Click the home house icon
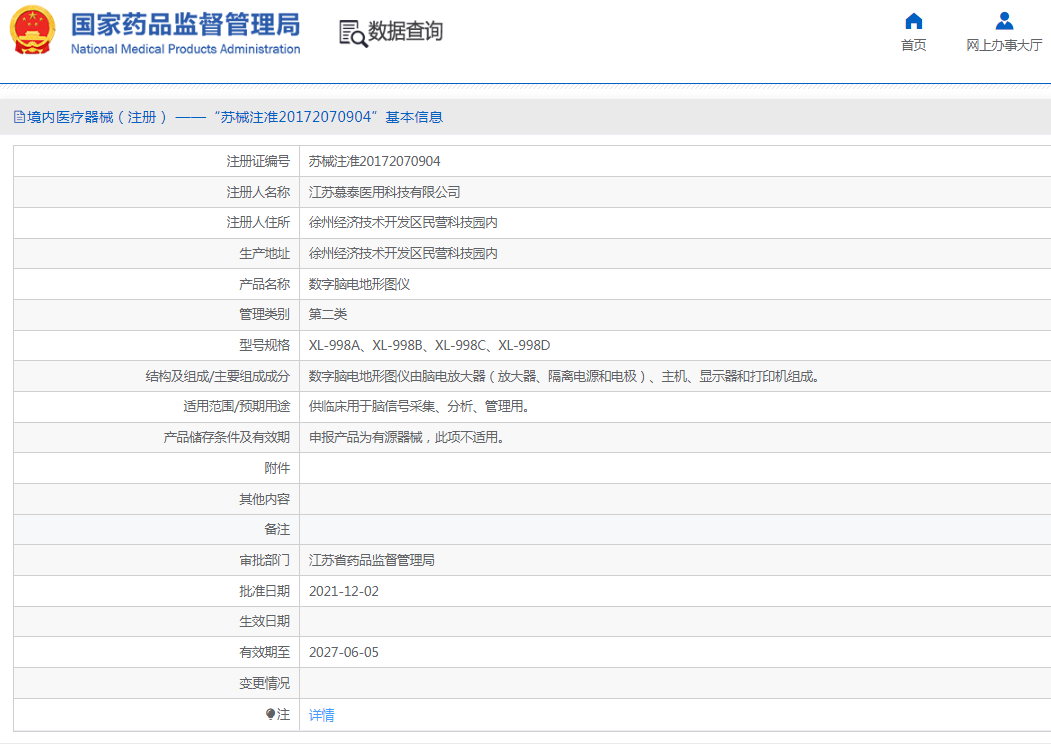This screenshot has width=1051, height=744. pos(914,21)
